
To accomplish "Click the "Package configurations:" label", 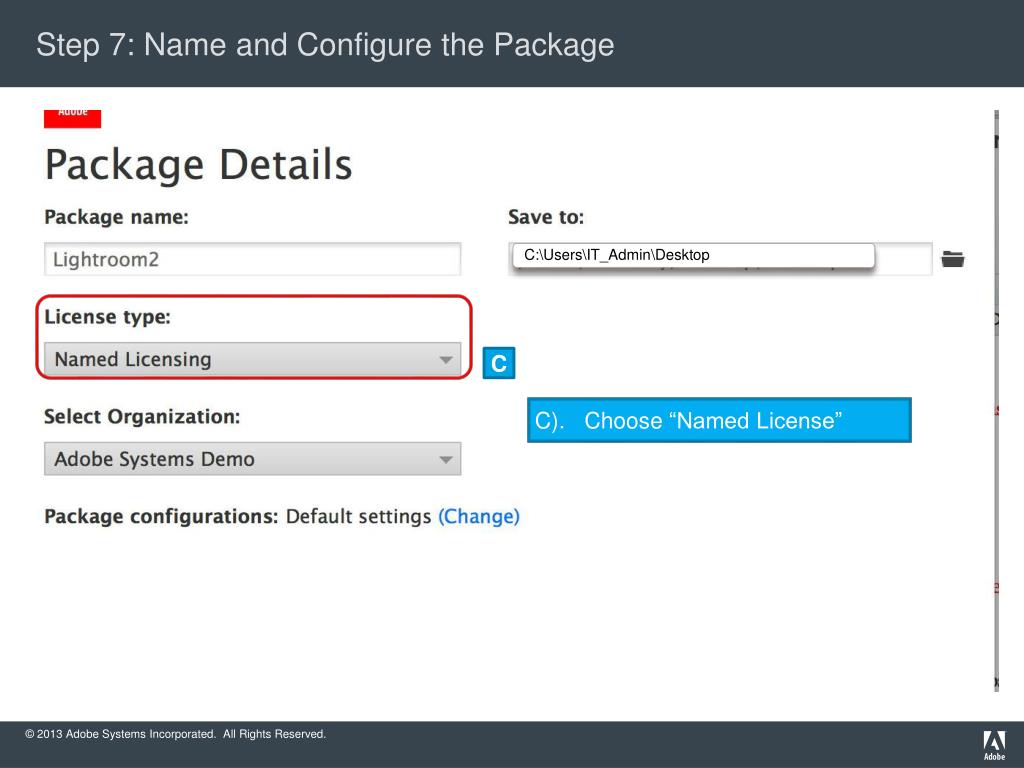I will [x=160, y=517].
